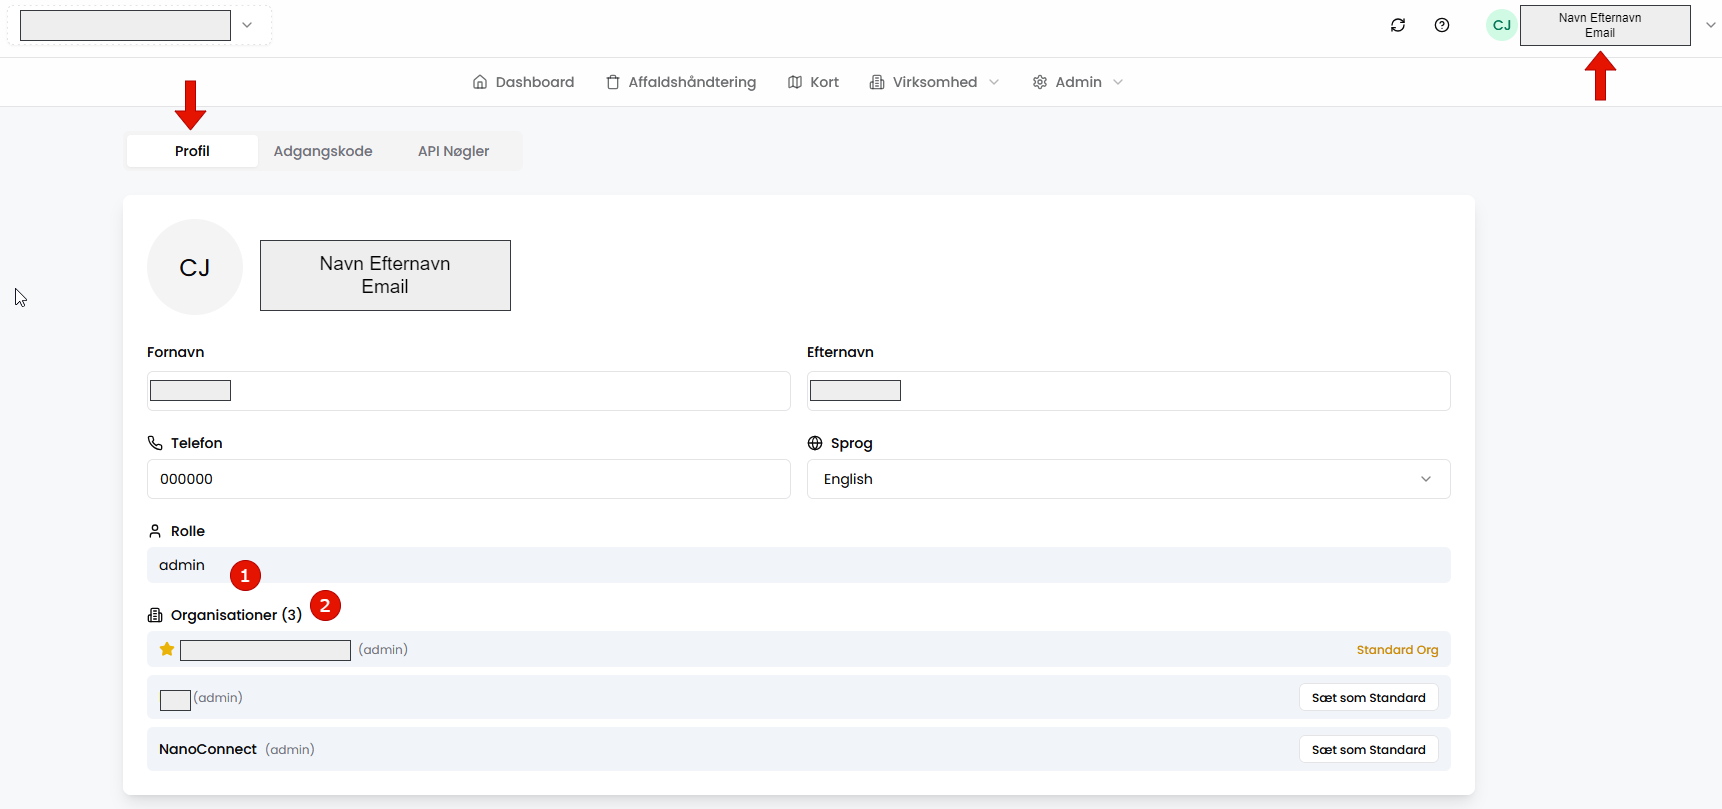The height and width of the screenshot is (809, 1722).
Task: Open organisation selector dropdown at top left
Action: (x=247, y=25)
